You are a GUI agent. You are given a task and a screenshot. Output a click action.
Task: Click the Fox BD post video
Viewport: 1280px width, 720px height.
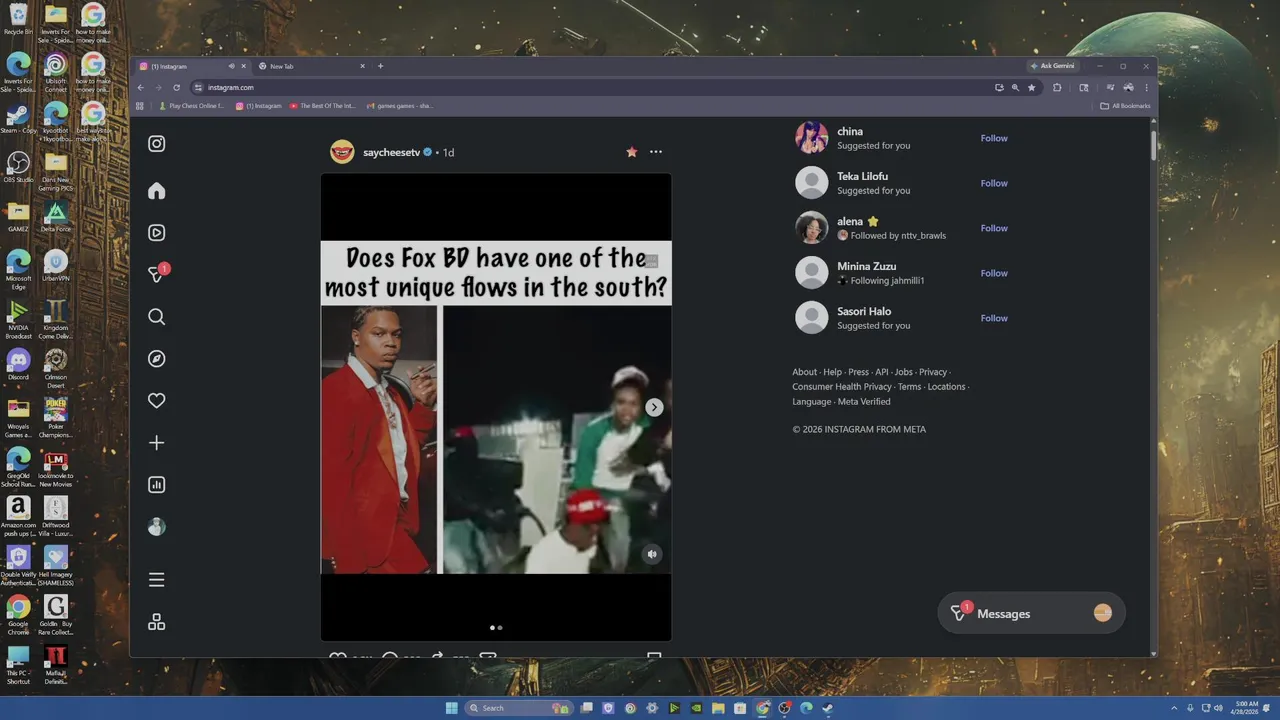(x=496, y=407)
